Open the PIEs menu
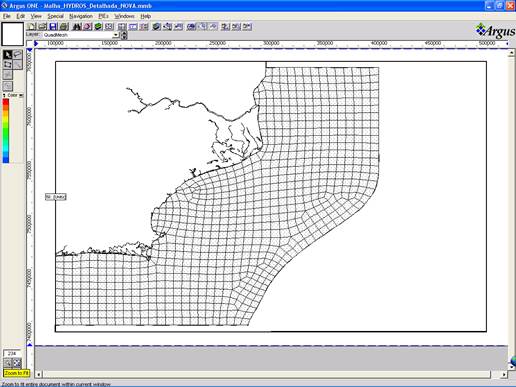This screenshot has height=387, width=516. pyautogui.click(x=103, y=16)
